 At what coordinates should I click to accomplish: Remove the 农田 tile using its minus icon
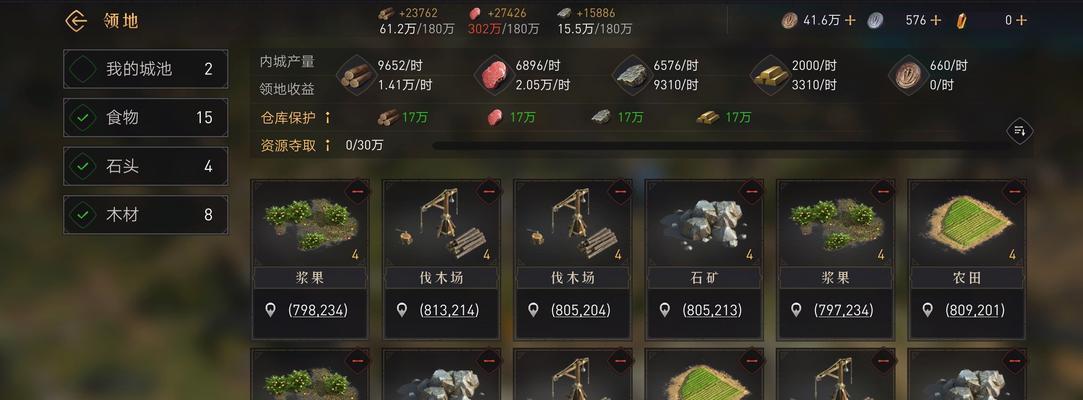click(1014, 191)
